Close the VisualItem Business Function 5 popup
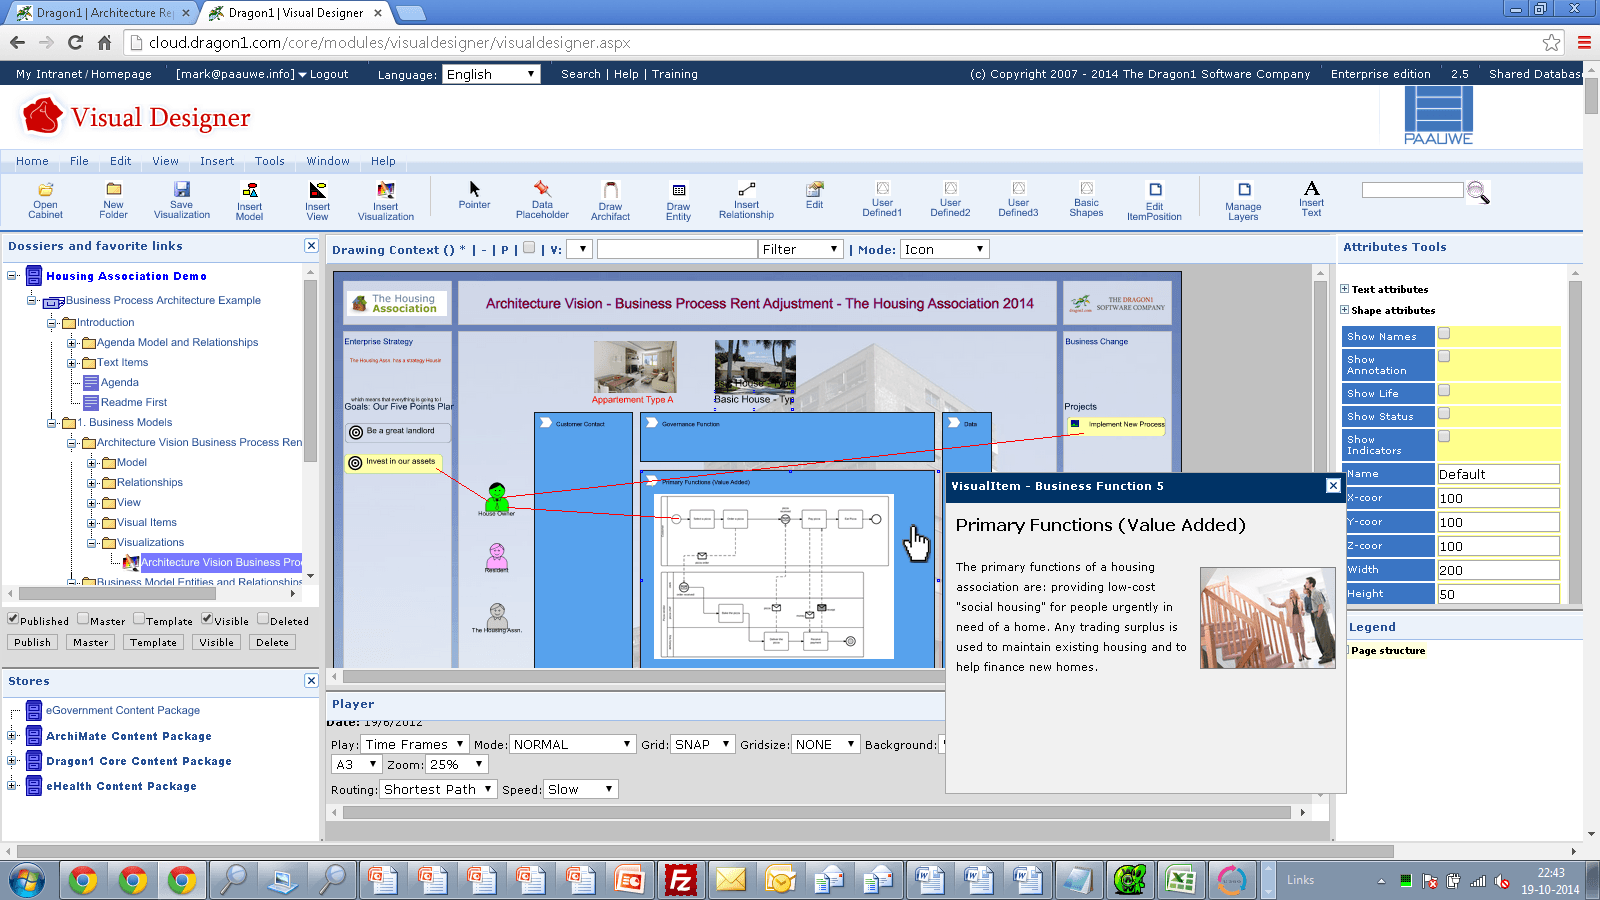The width and height of the screenshot is (1600, 900). 1333,485
